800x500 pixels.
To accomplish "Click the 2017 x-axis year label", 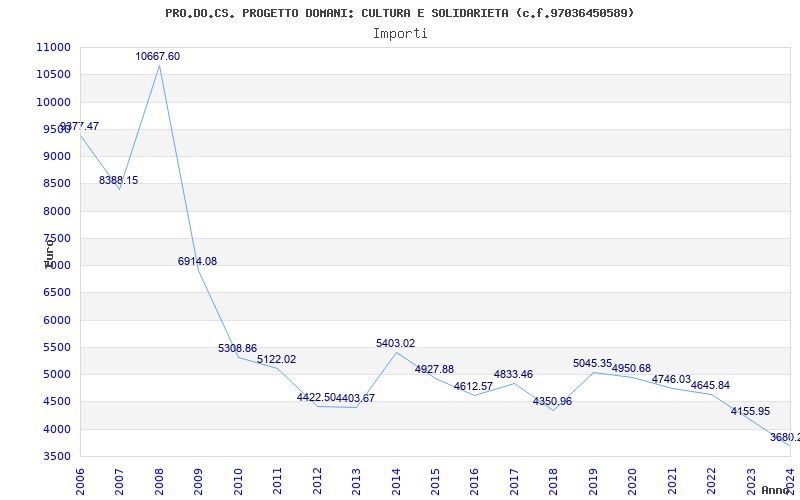I will coord(514,481).
